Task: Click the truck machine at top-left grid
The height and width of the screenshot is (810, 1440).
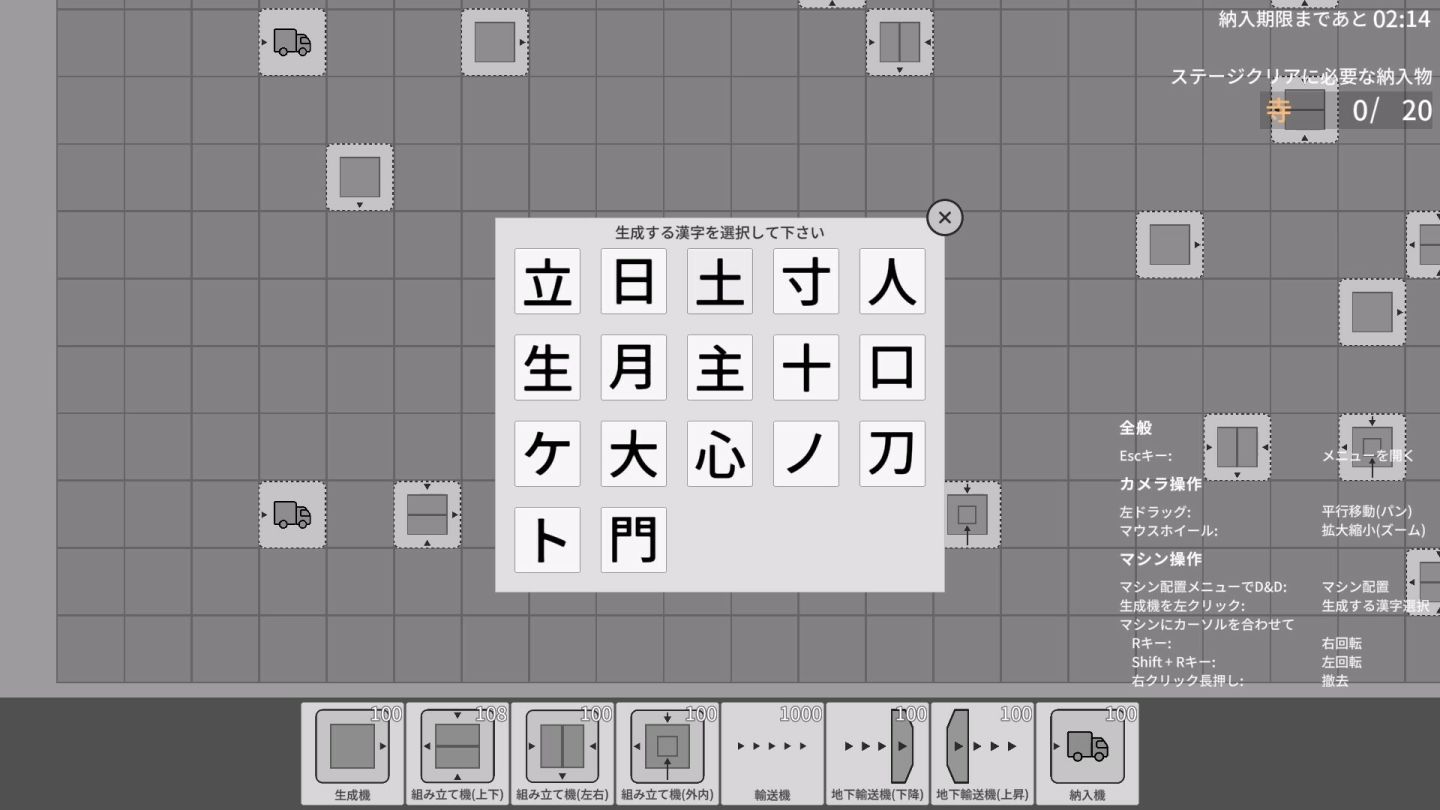Action: pos(292,42)
